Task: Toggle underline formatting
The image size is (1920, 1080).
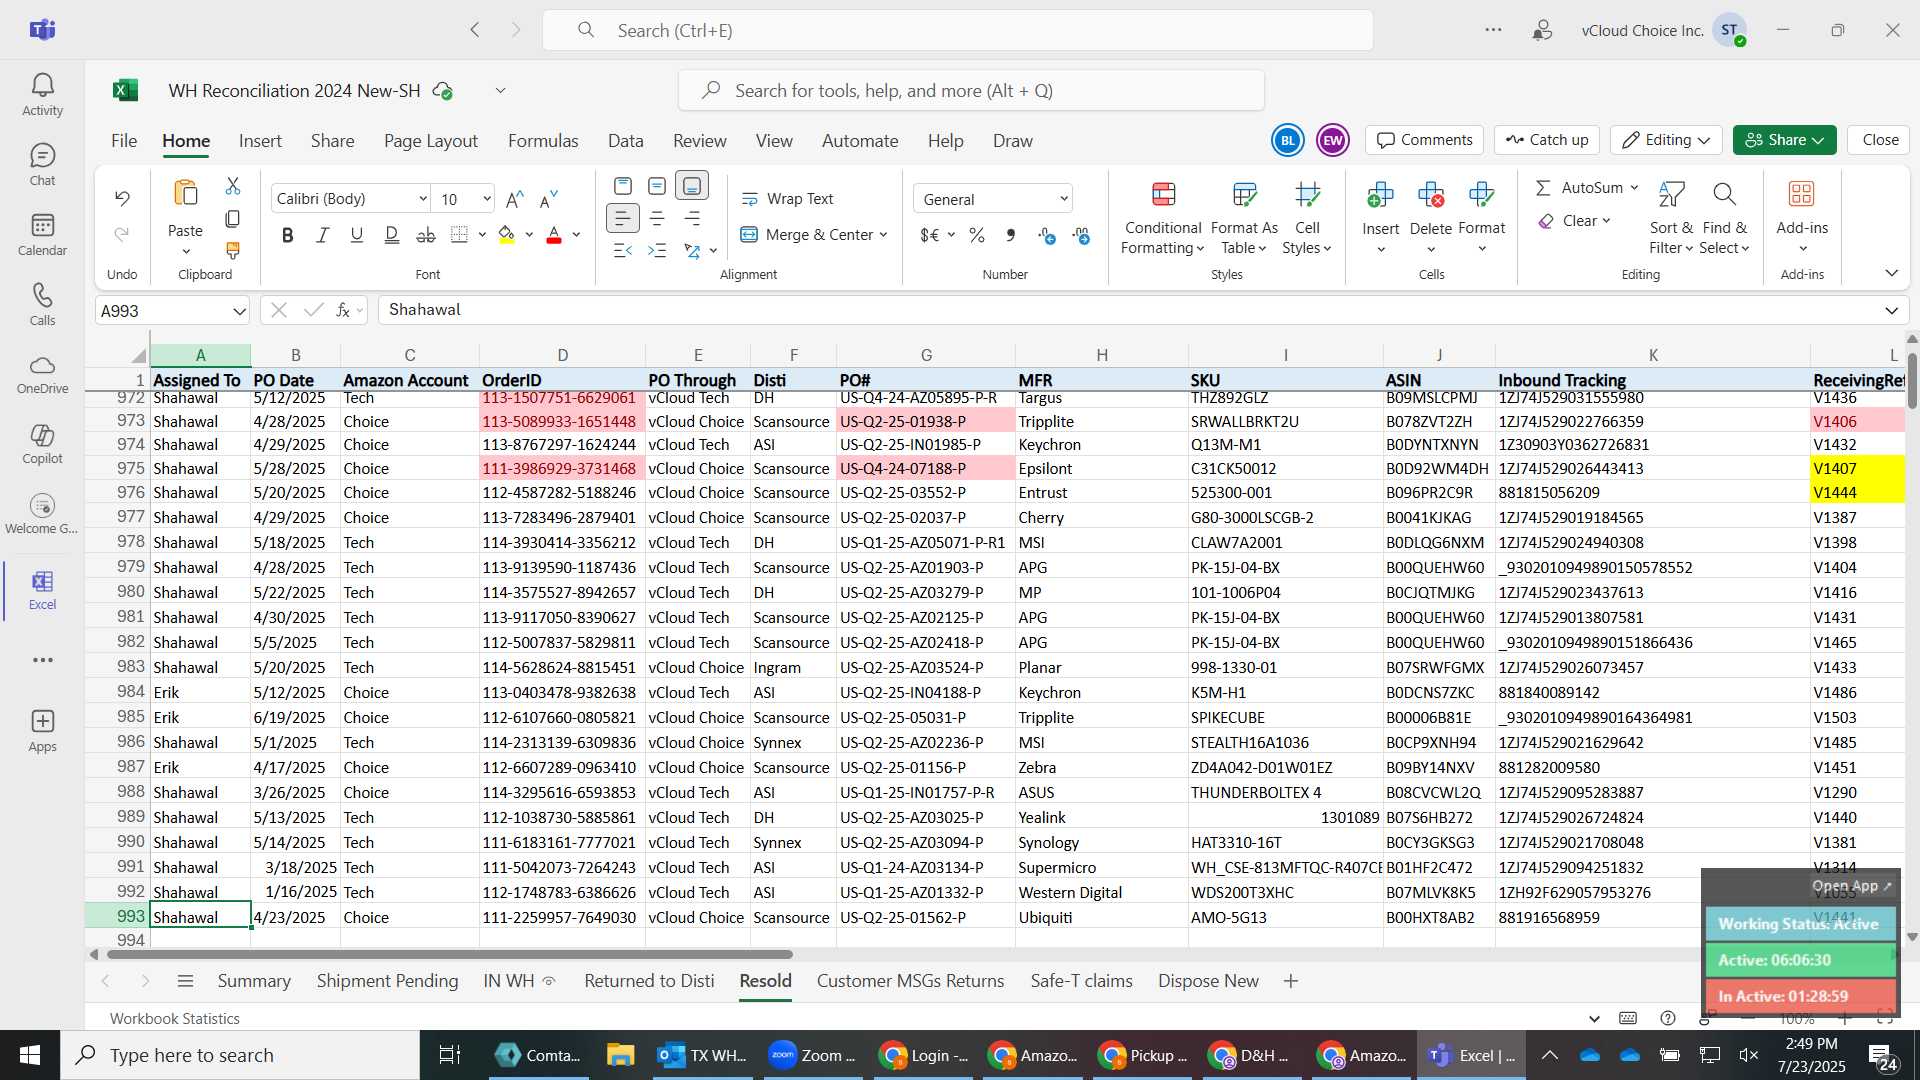Action: [356, 235]
